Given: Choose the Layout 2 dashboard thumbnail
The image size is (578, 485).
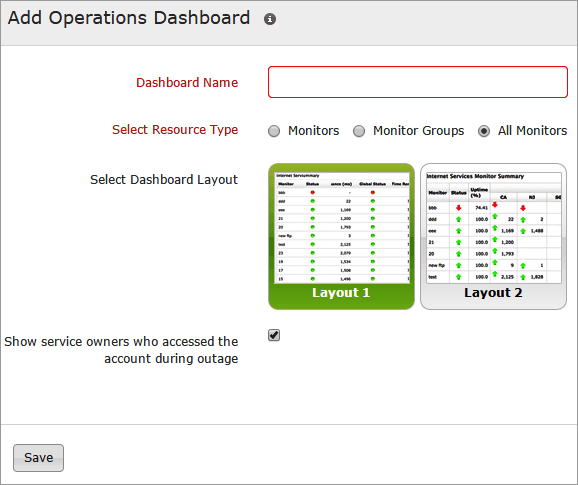Looking at the screenshot, I should (493, 237).
